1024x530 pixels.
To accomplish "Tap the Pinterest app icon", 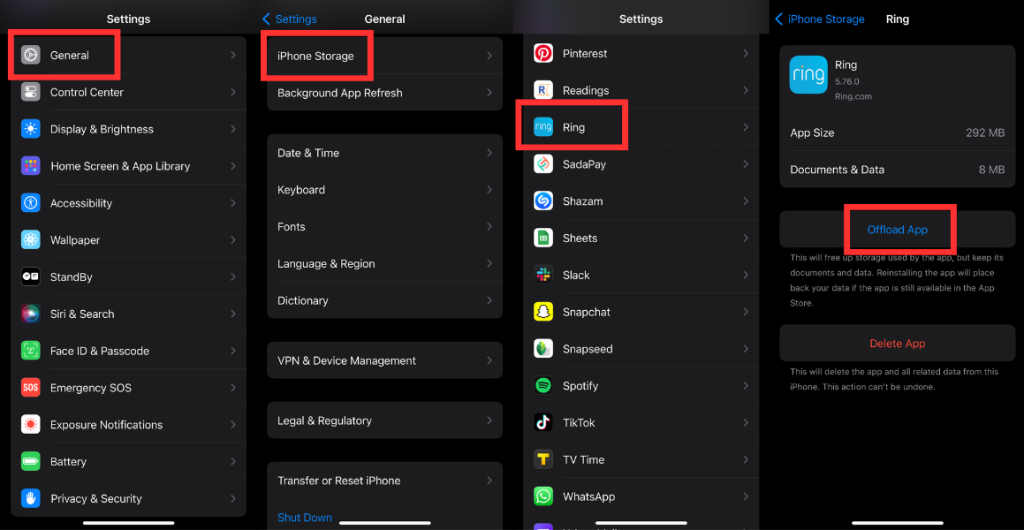I will [543, 54].
